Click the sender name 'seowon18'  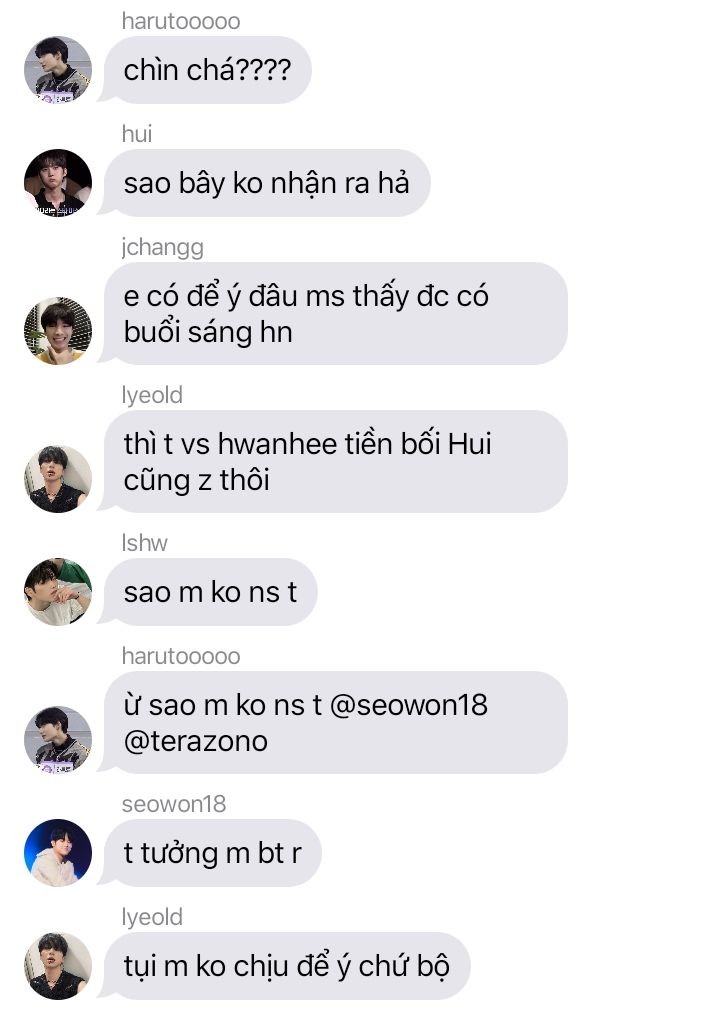pos(174,804)
